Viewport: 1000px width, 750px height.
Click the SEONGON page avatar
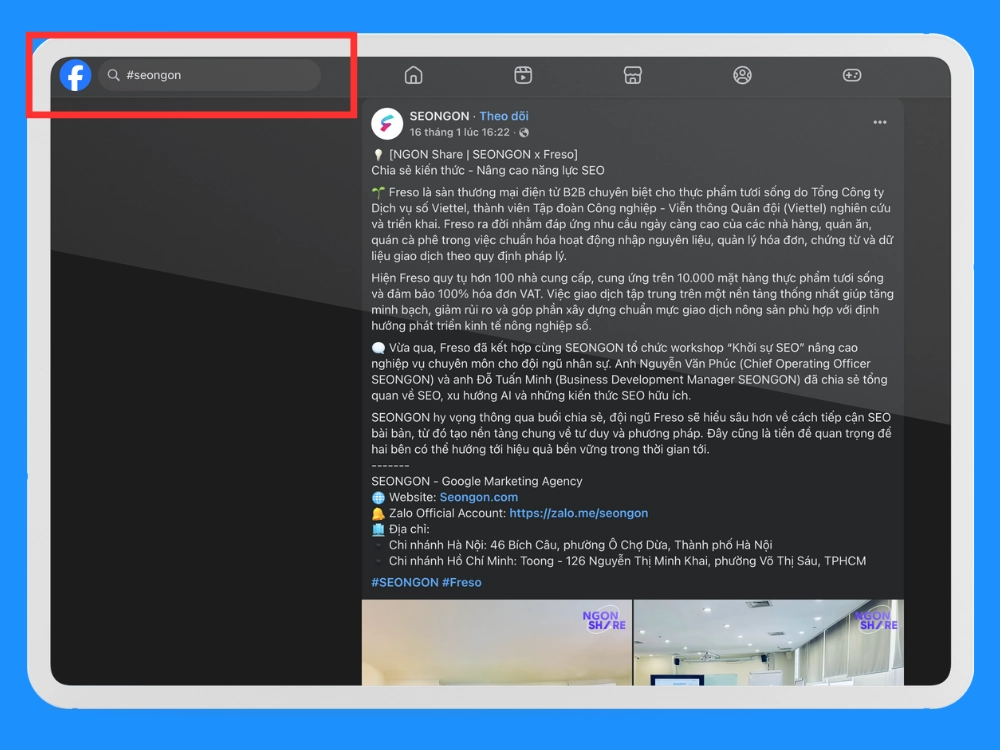point(387,124)
